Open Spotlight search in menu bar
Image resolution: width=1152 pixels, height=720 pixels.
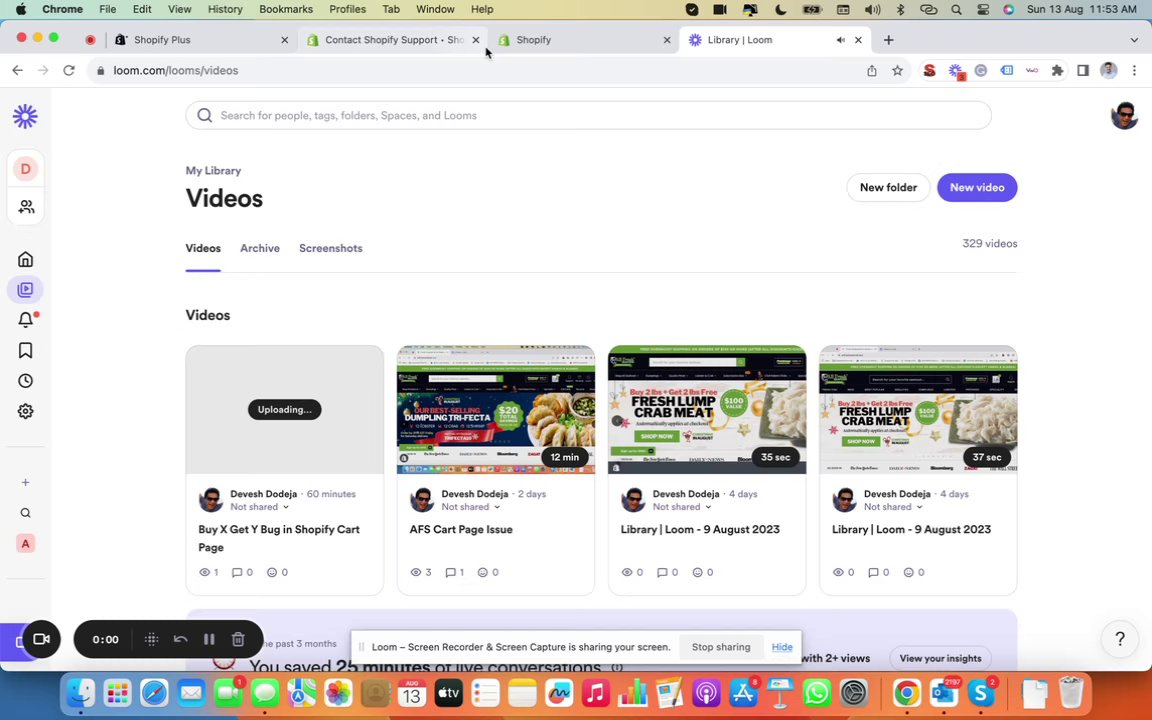[x=956, y=10]
